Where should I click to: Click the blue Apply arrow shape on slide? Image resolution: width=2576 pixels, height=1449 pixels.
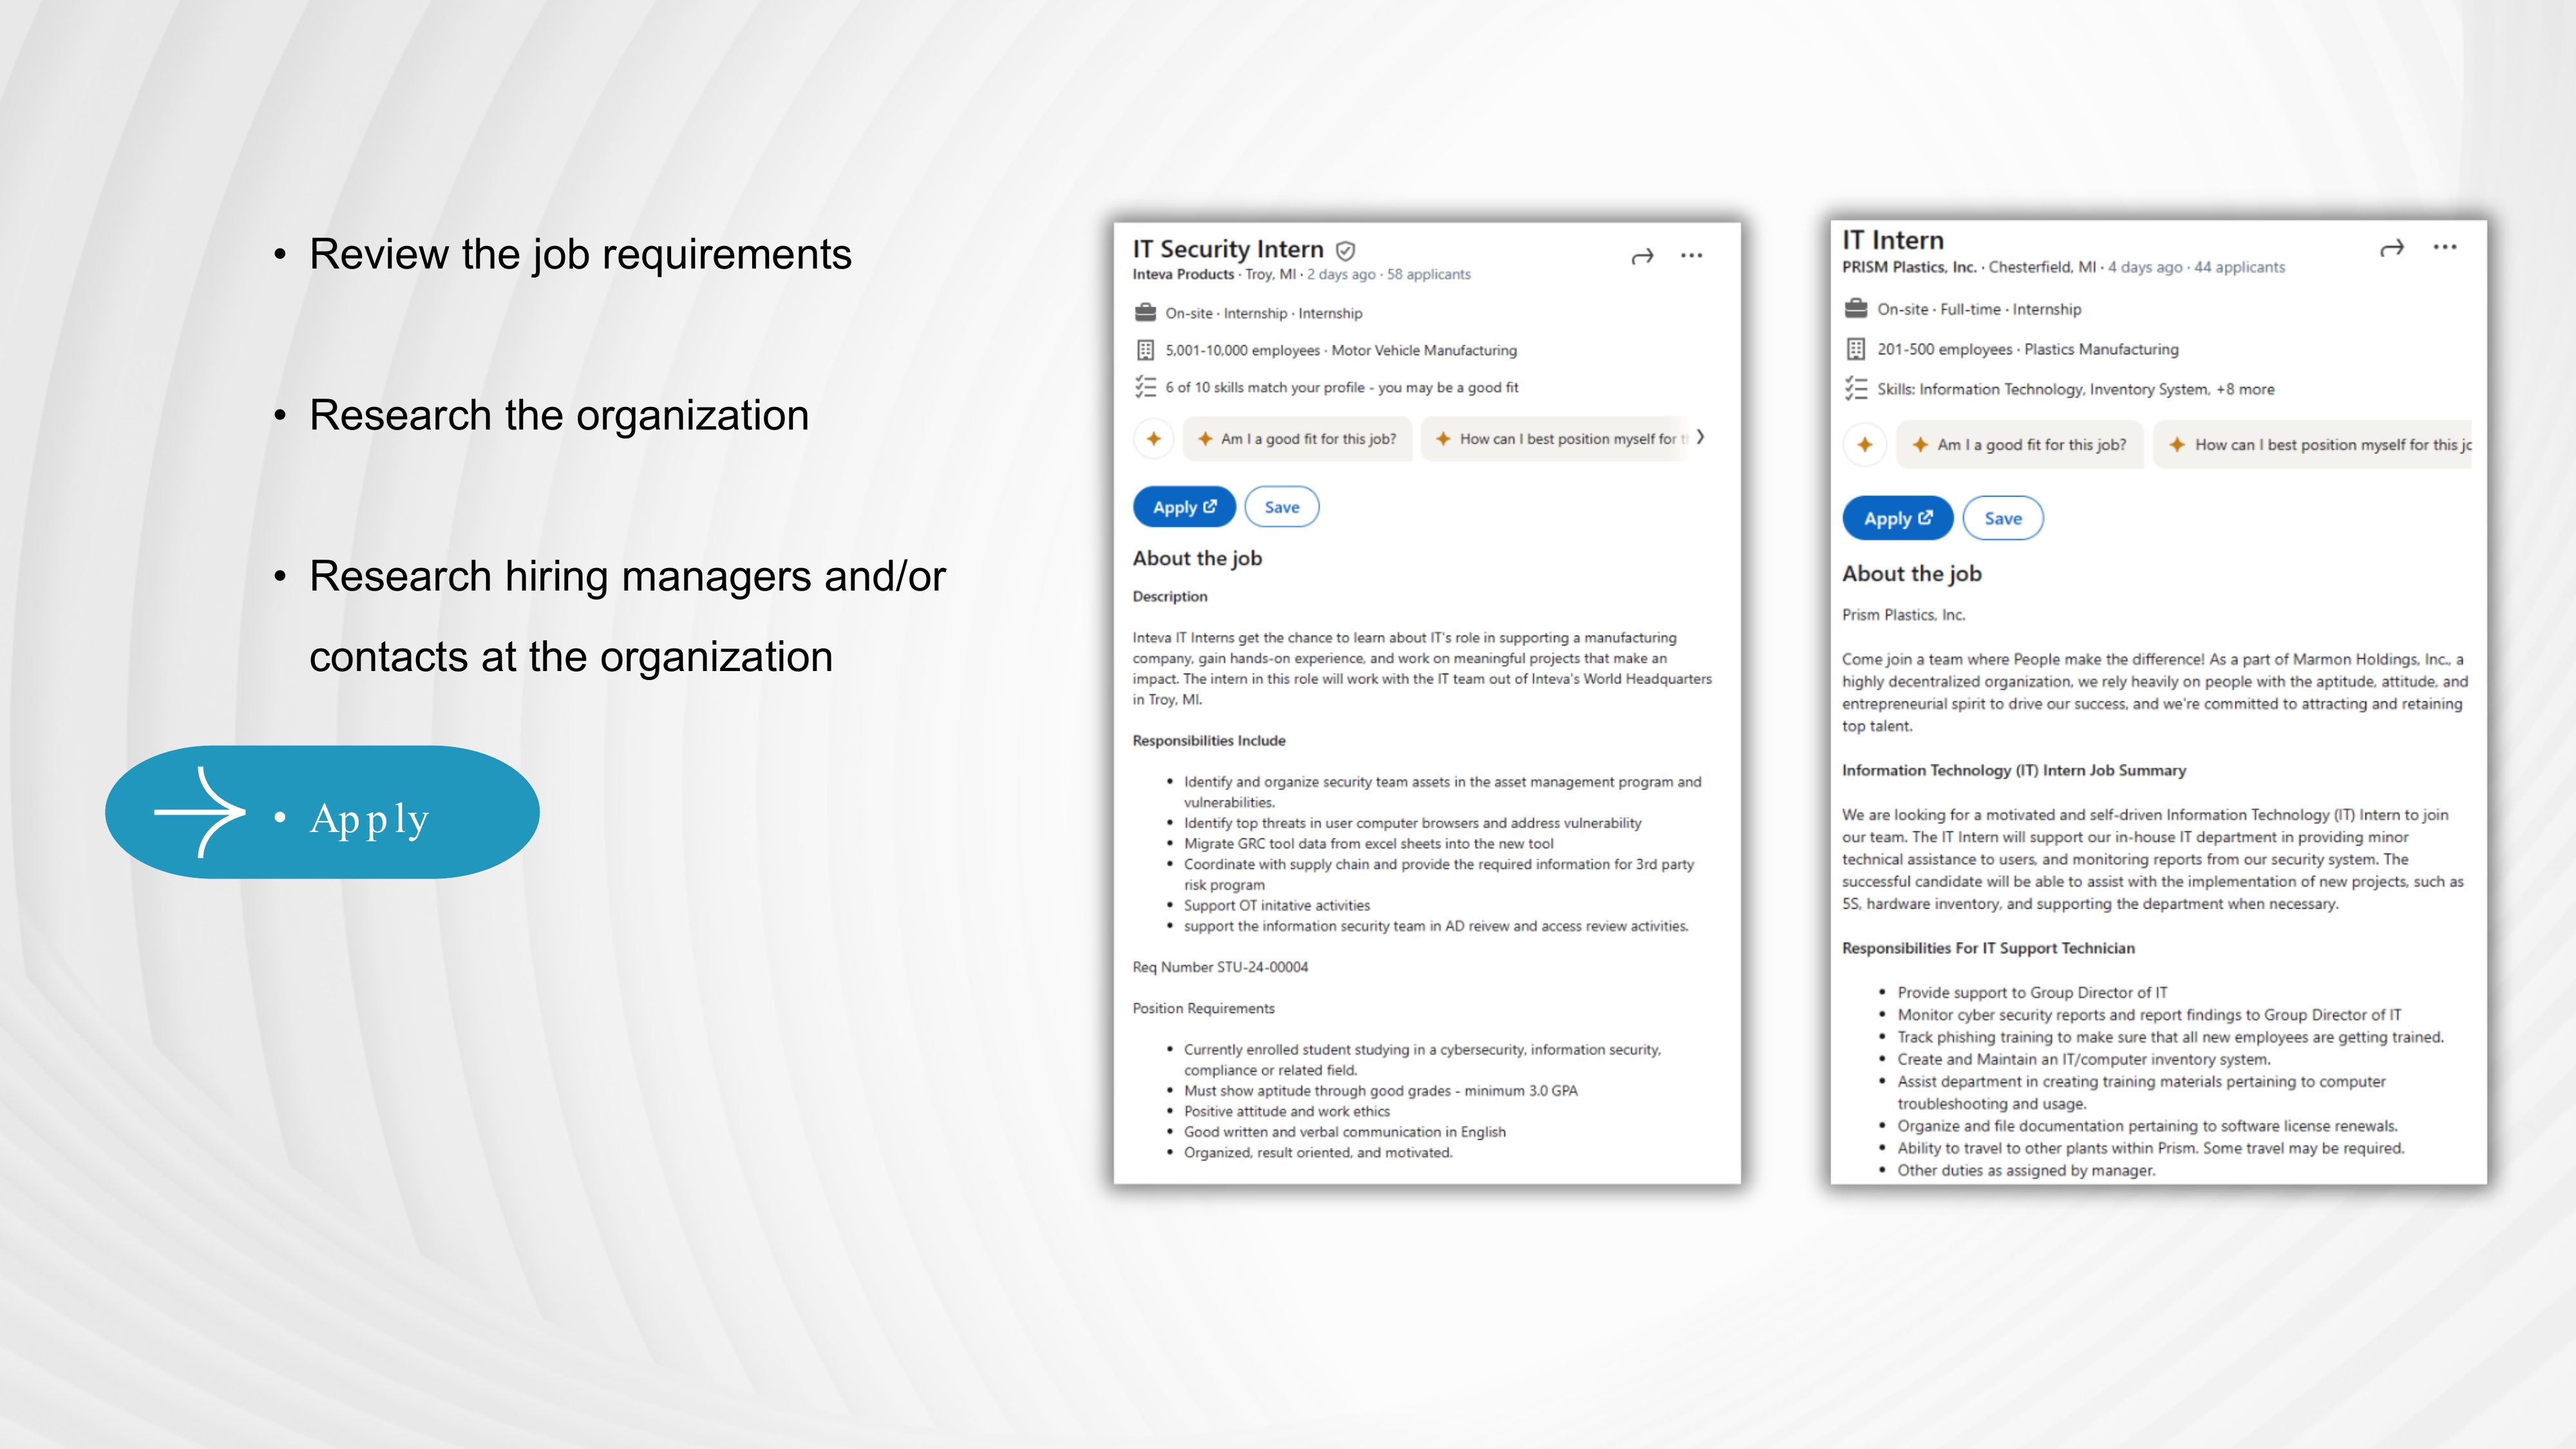[x=322, y=812]
